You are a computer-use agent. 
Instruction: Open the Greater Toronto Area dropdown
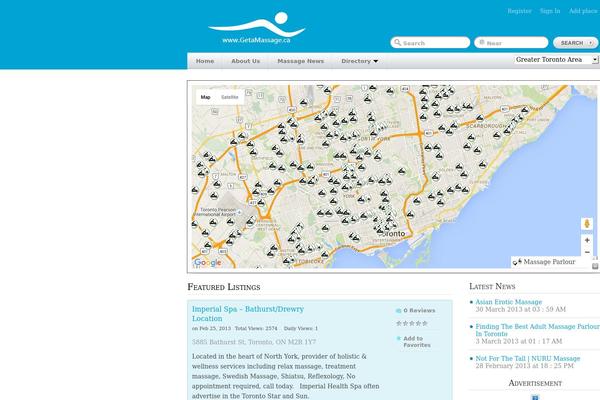click(x=556, y=59)
